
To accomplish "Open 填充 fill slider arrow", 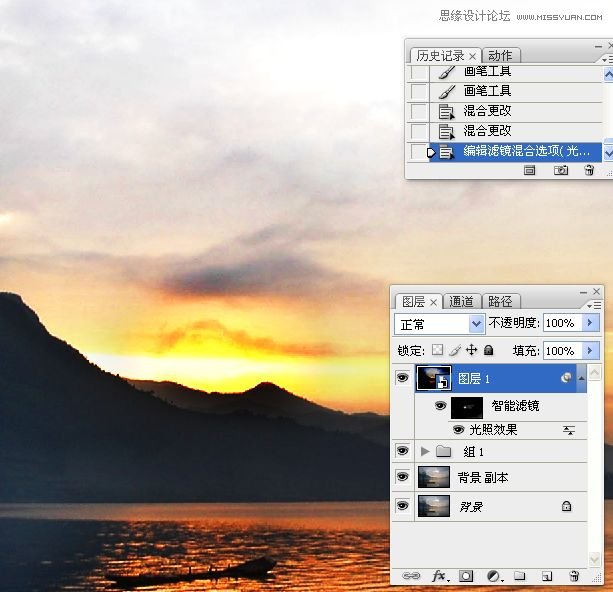I will 590,350.
